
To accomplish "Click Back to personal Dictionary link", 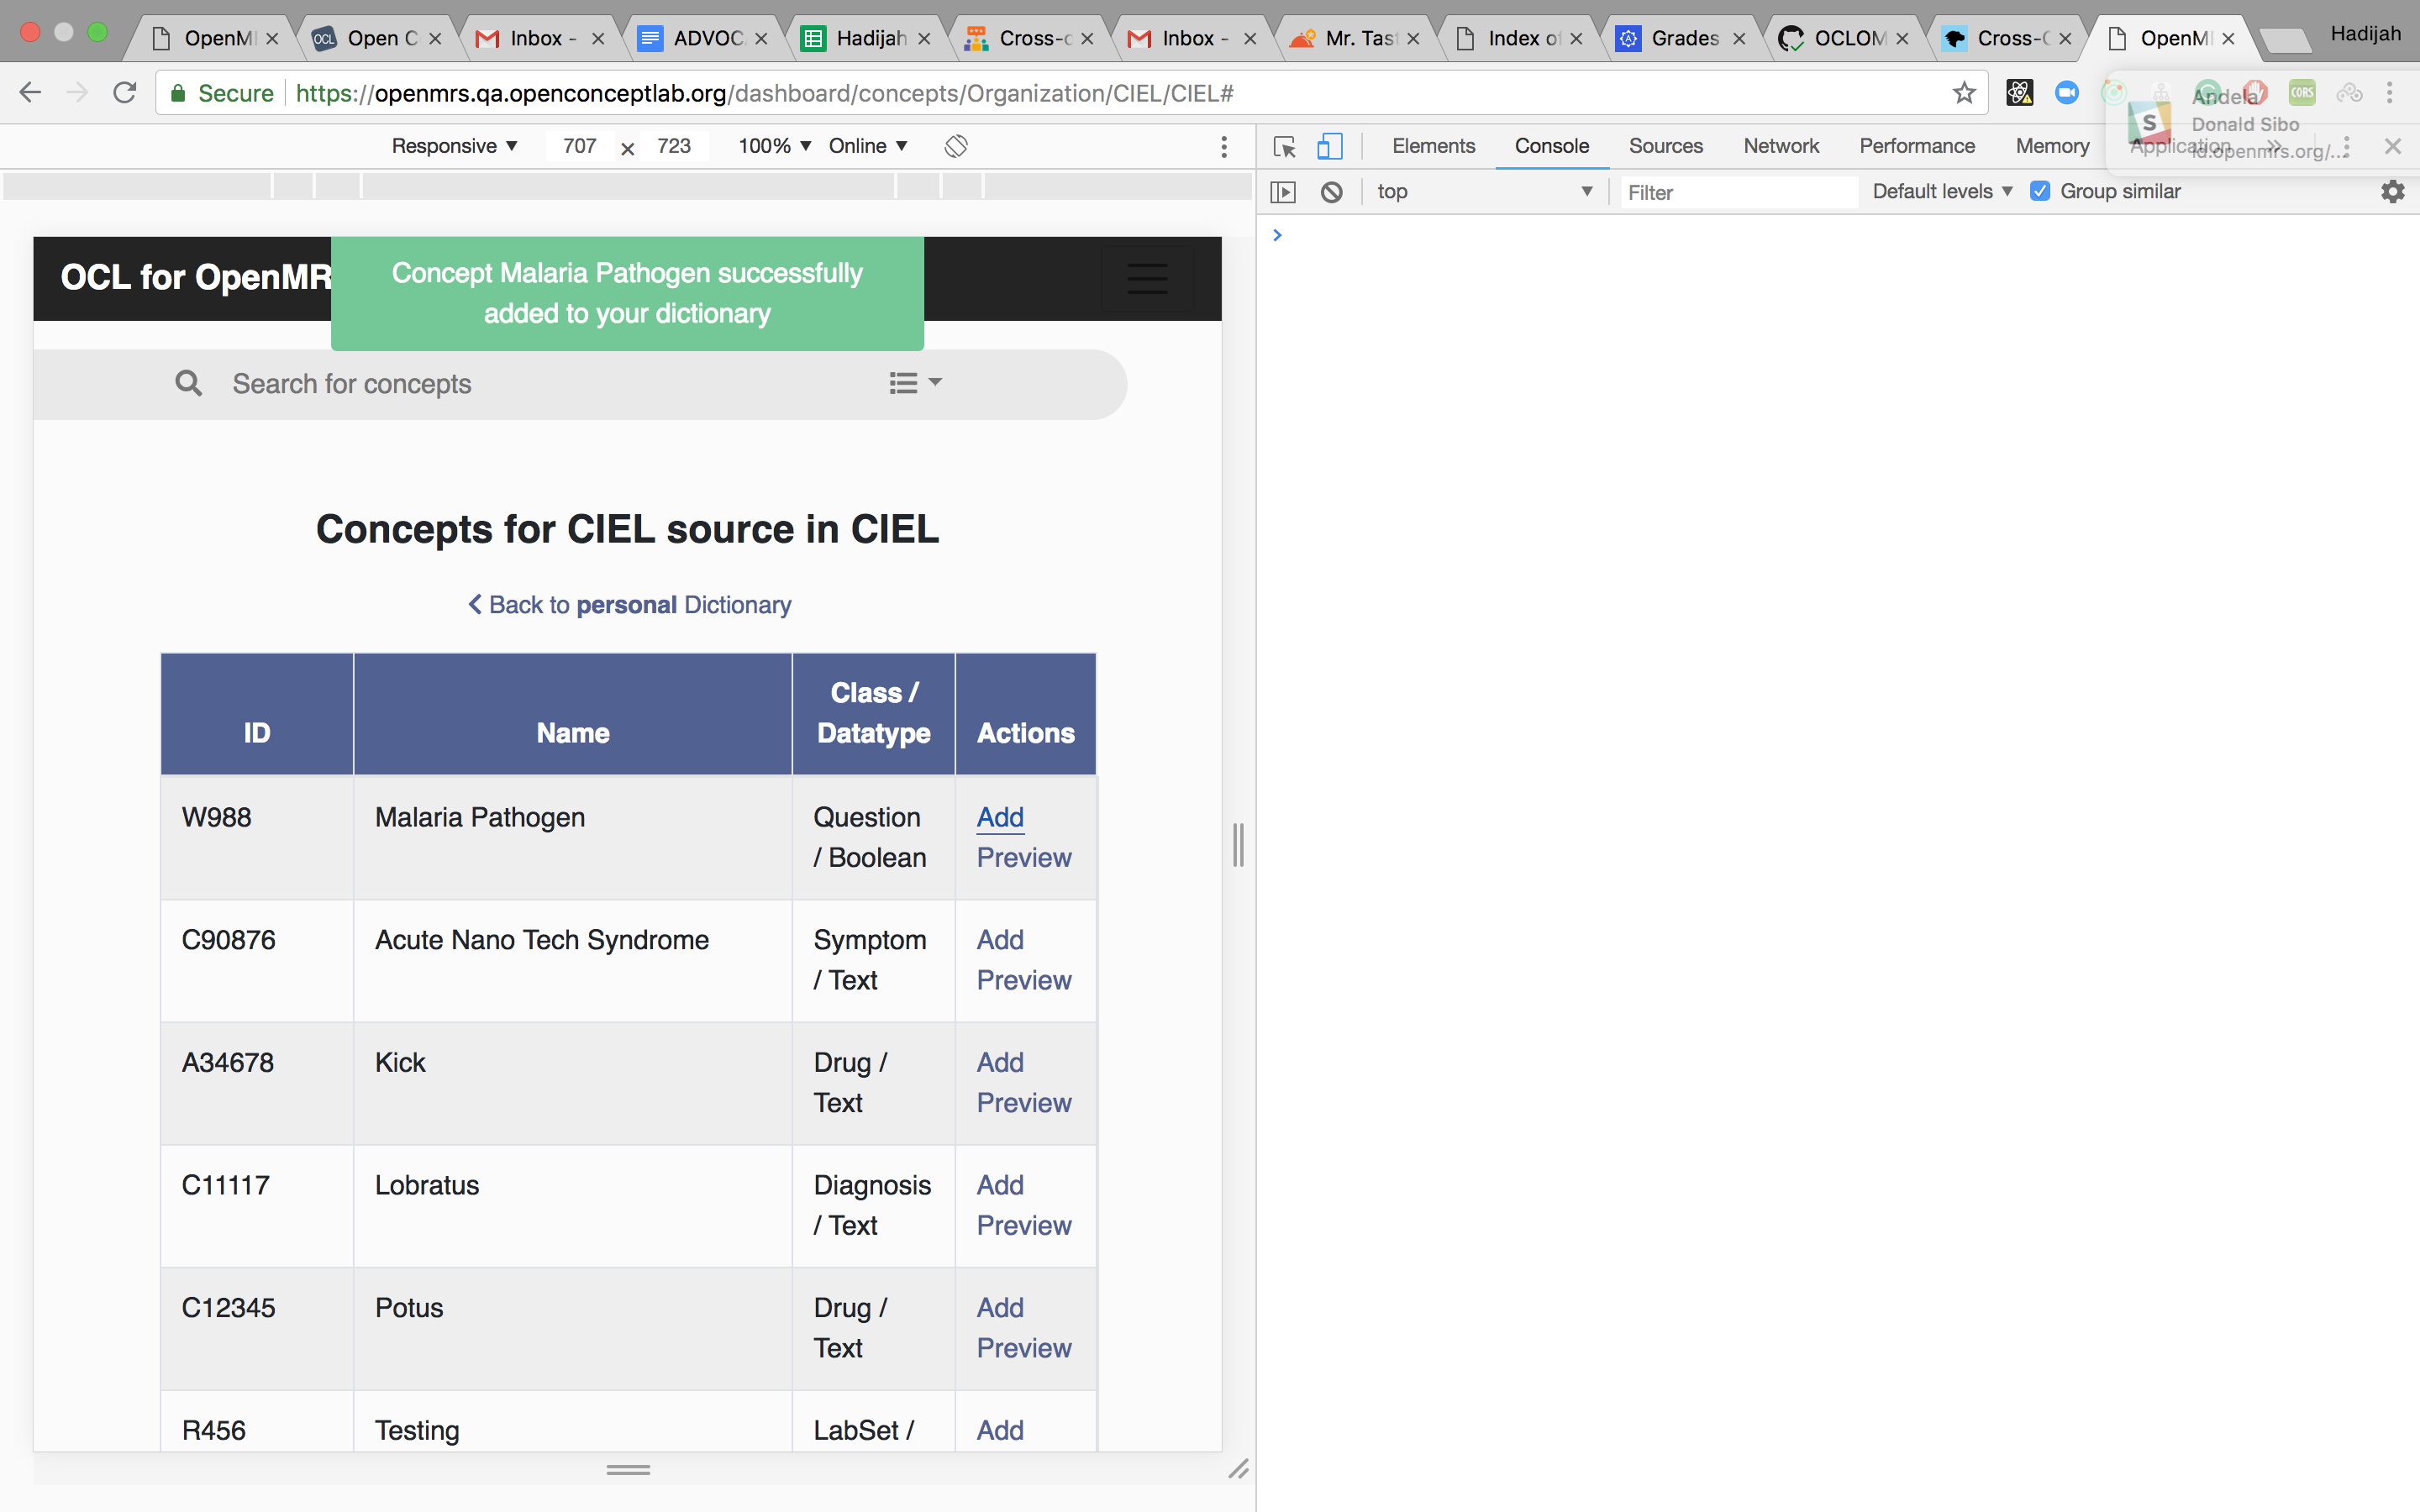I will pyautogui.click(x=629, y=604).
